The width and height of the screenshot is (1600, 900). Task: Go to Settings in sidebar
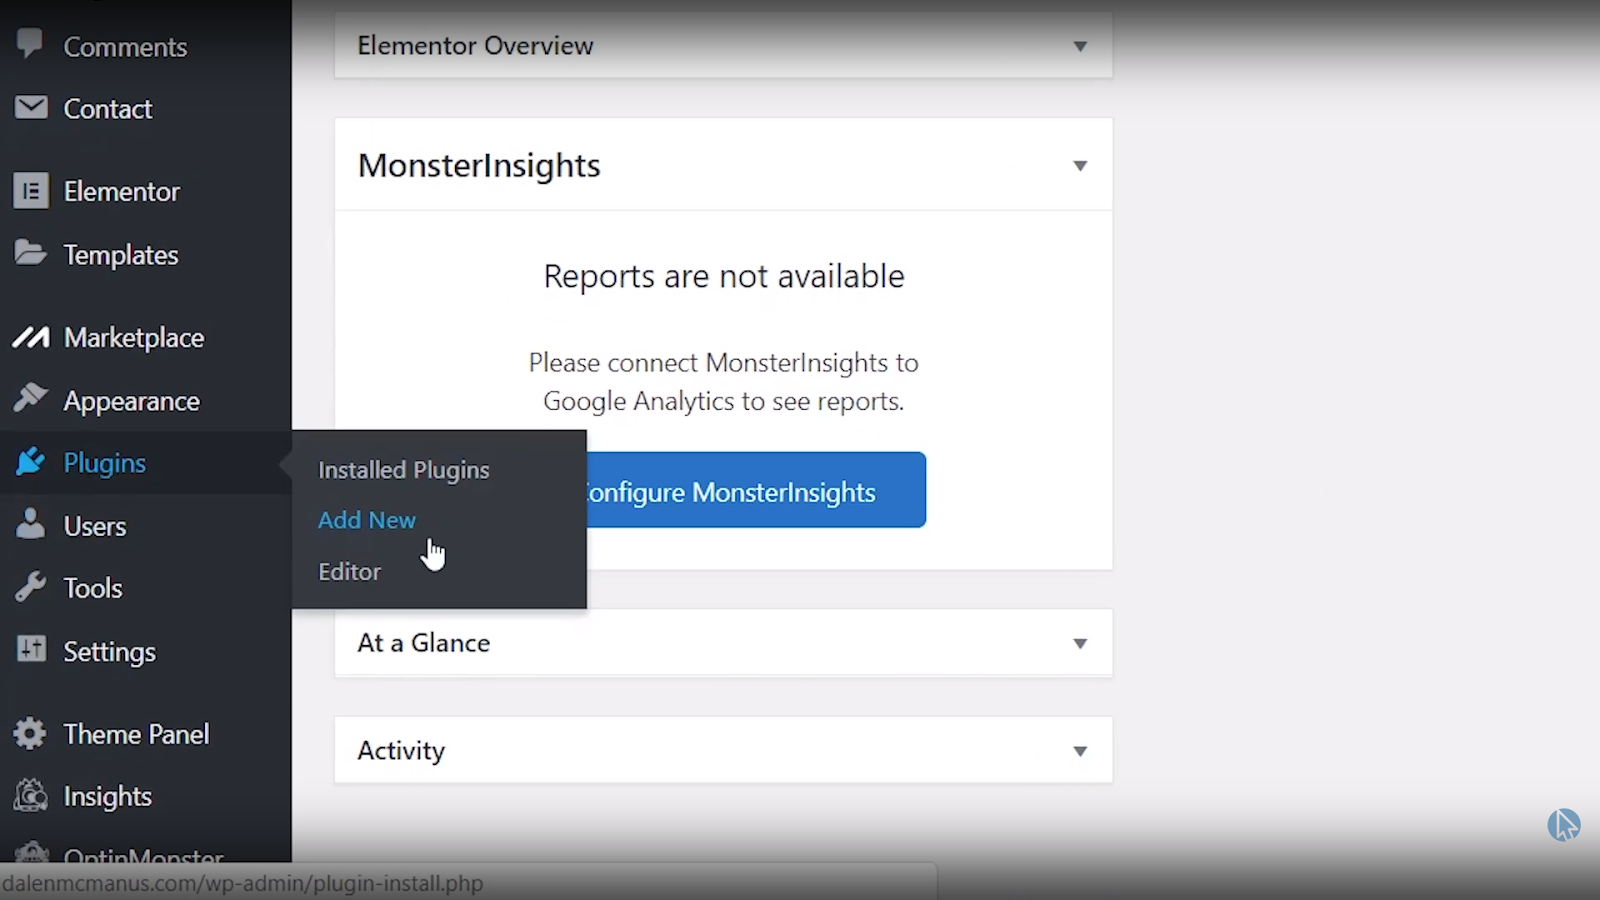(x=110, y=652)
